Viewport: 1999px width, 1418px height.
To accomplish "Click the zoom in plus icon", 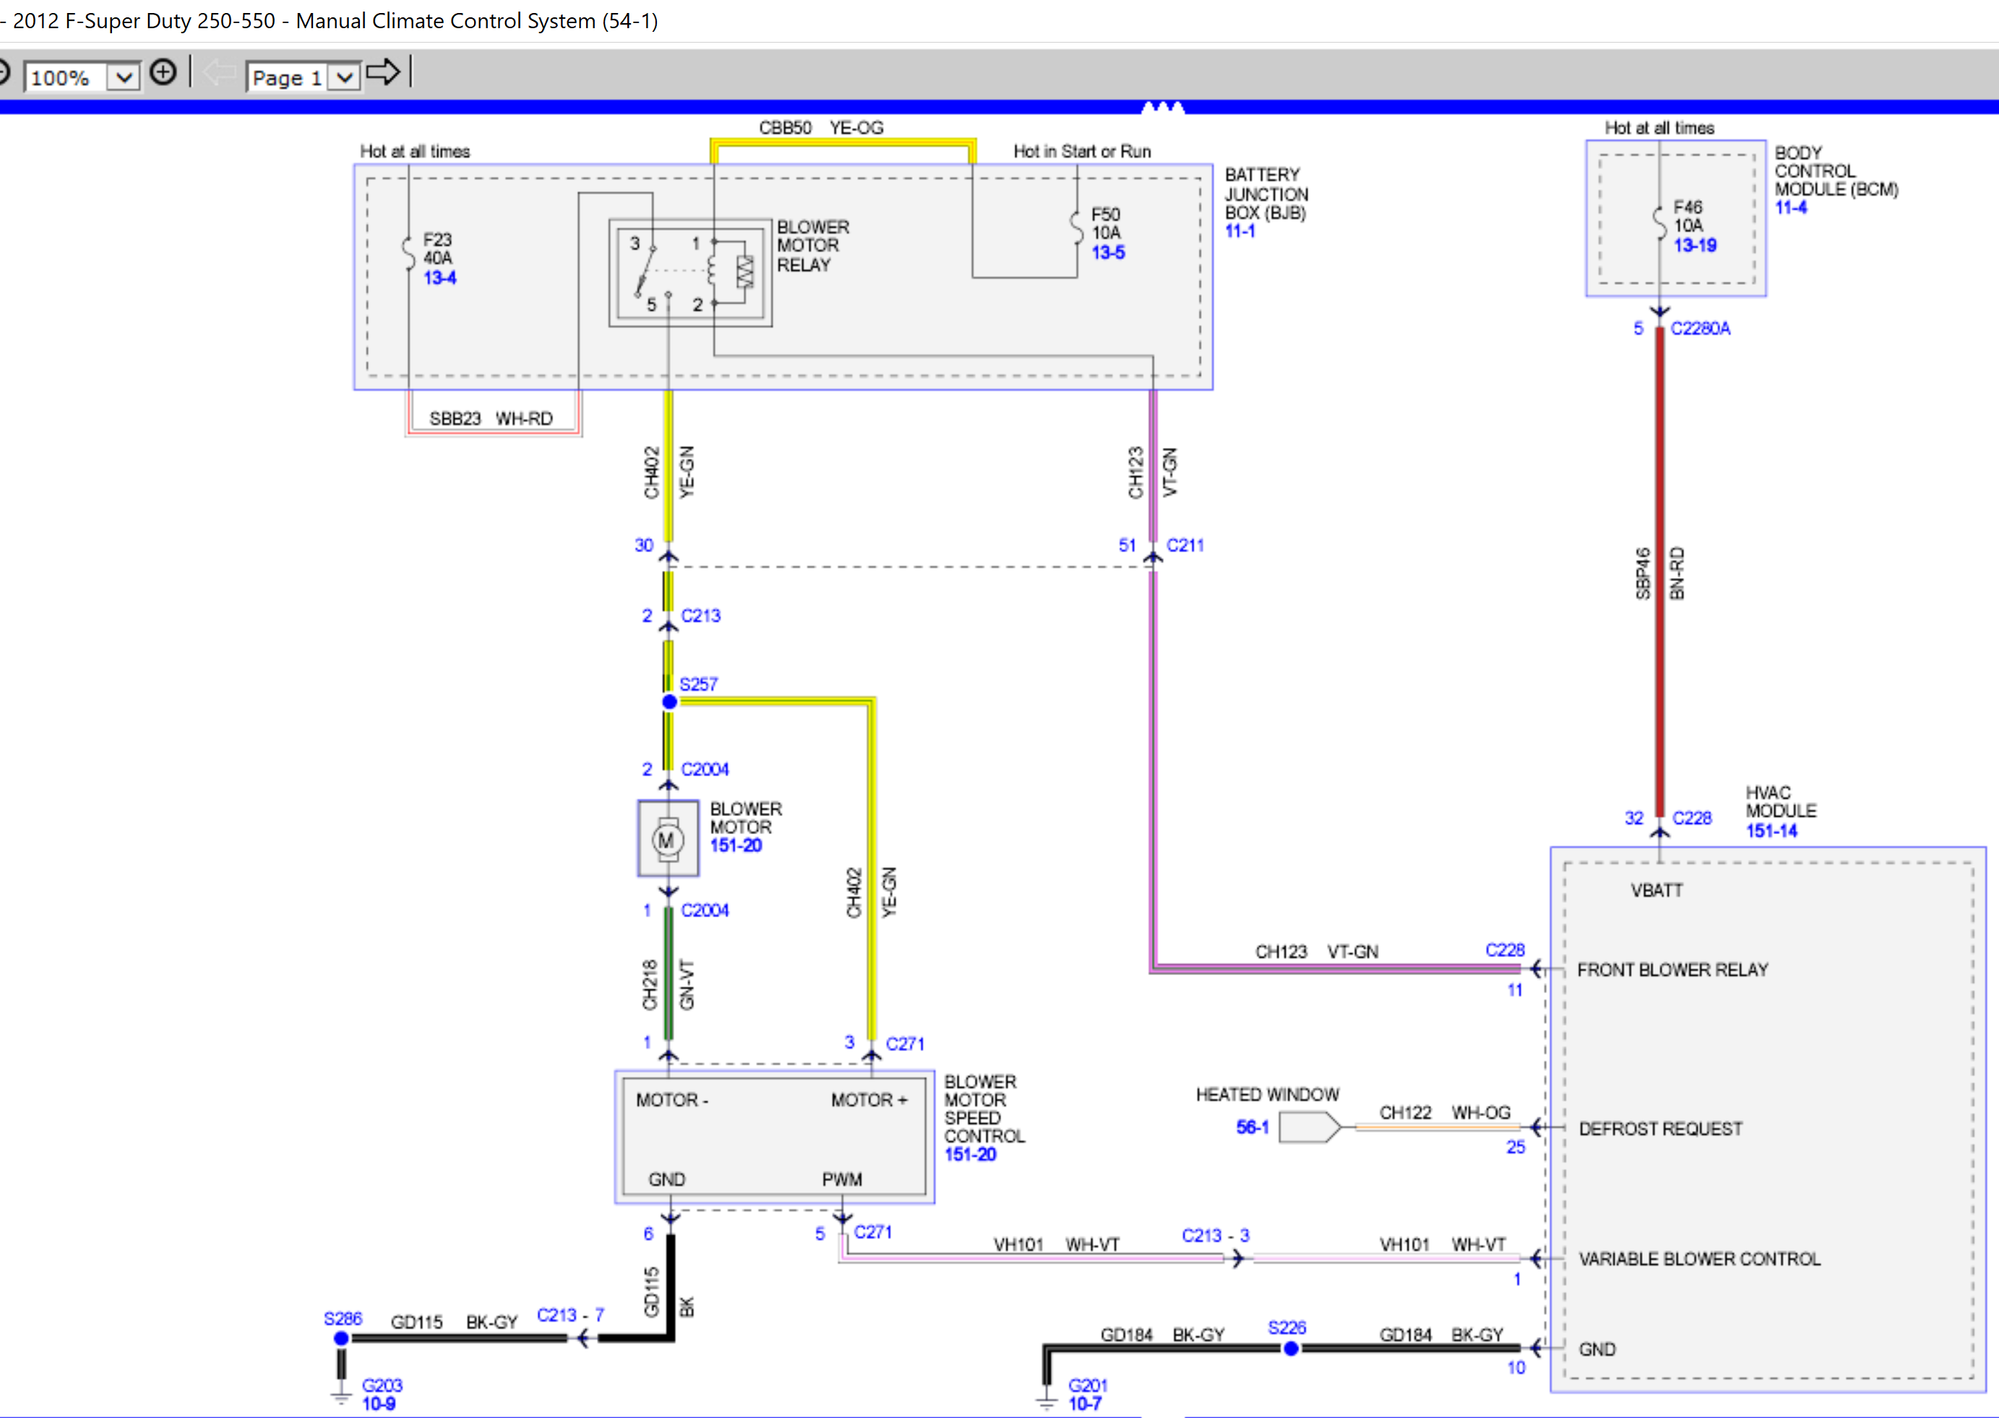I will pos(164,72).
